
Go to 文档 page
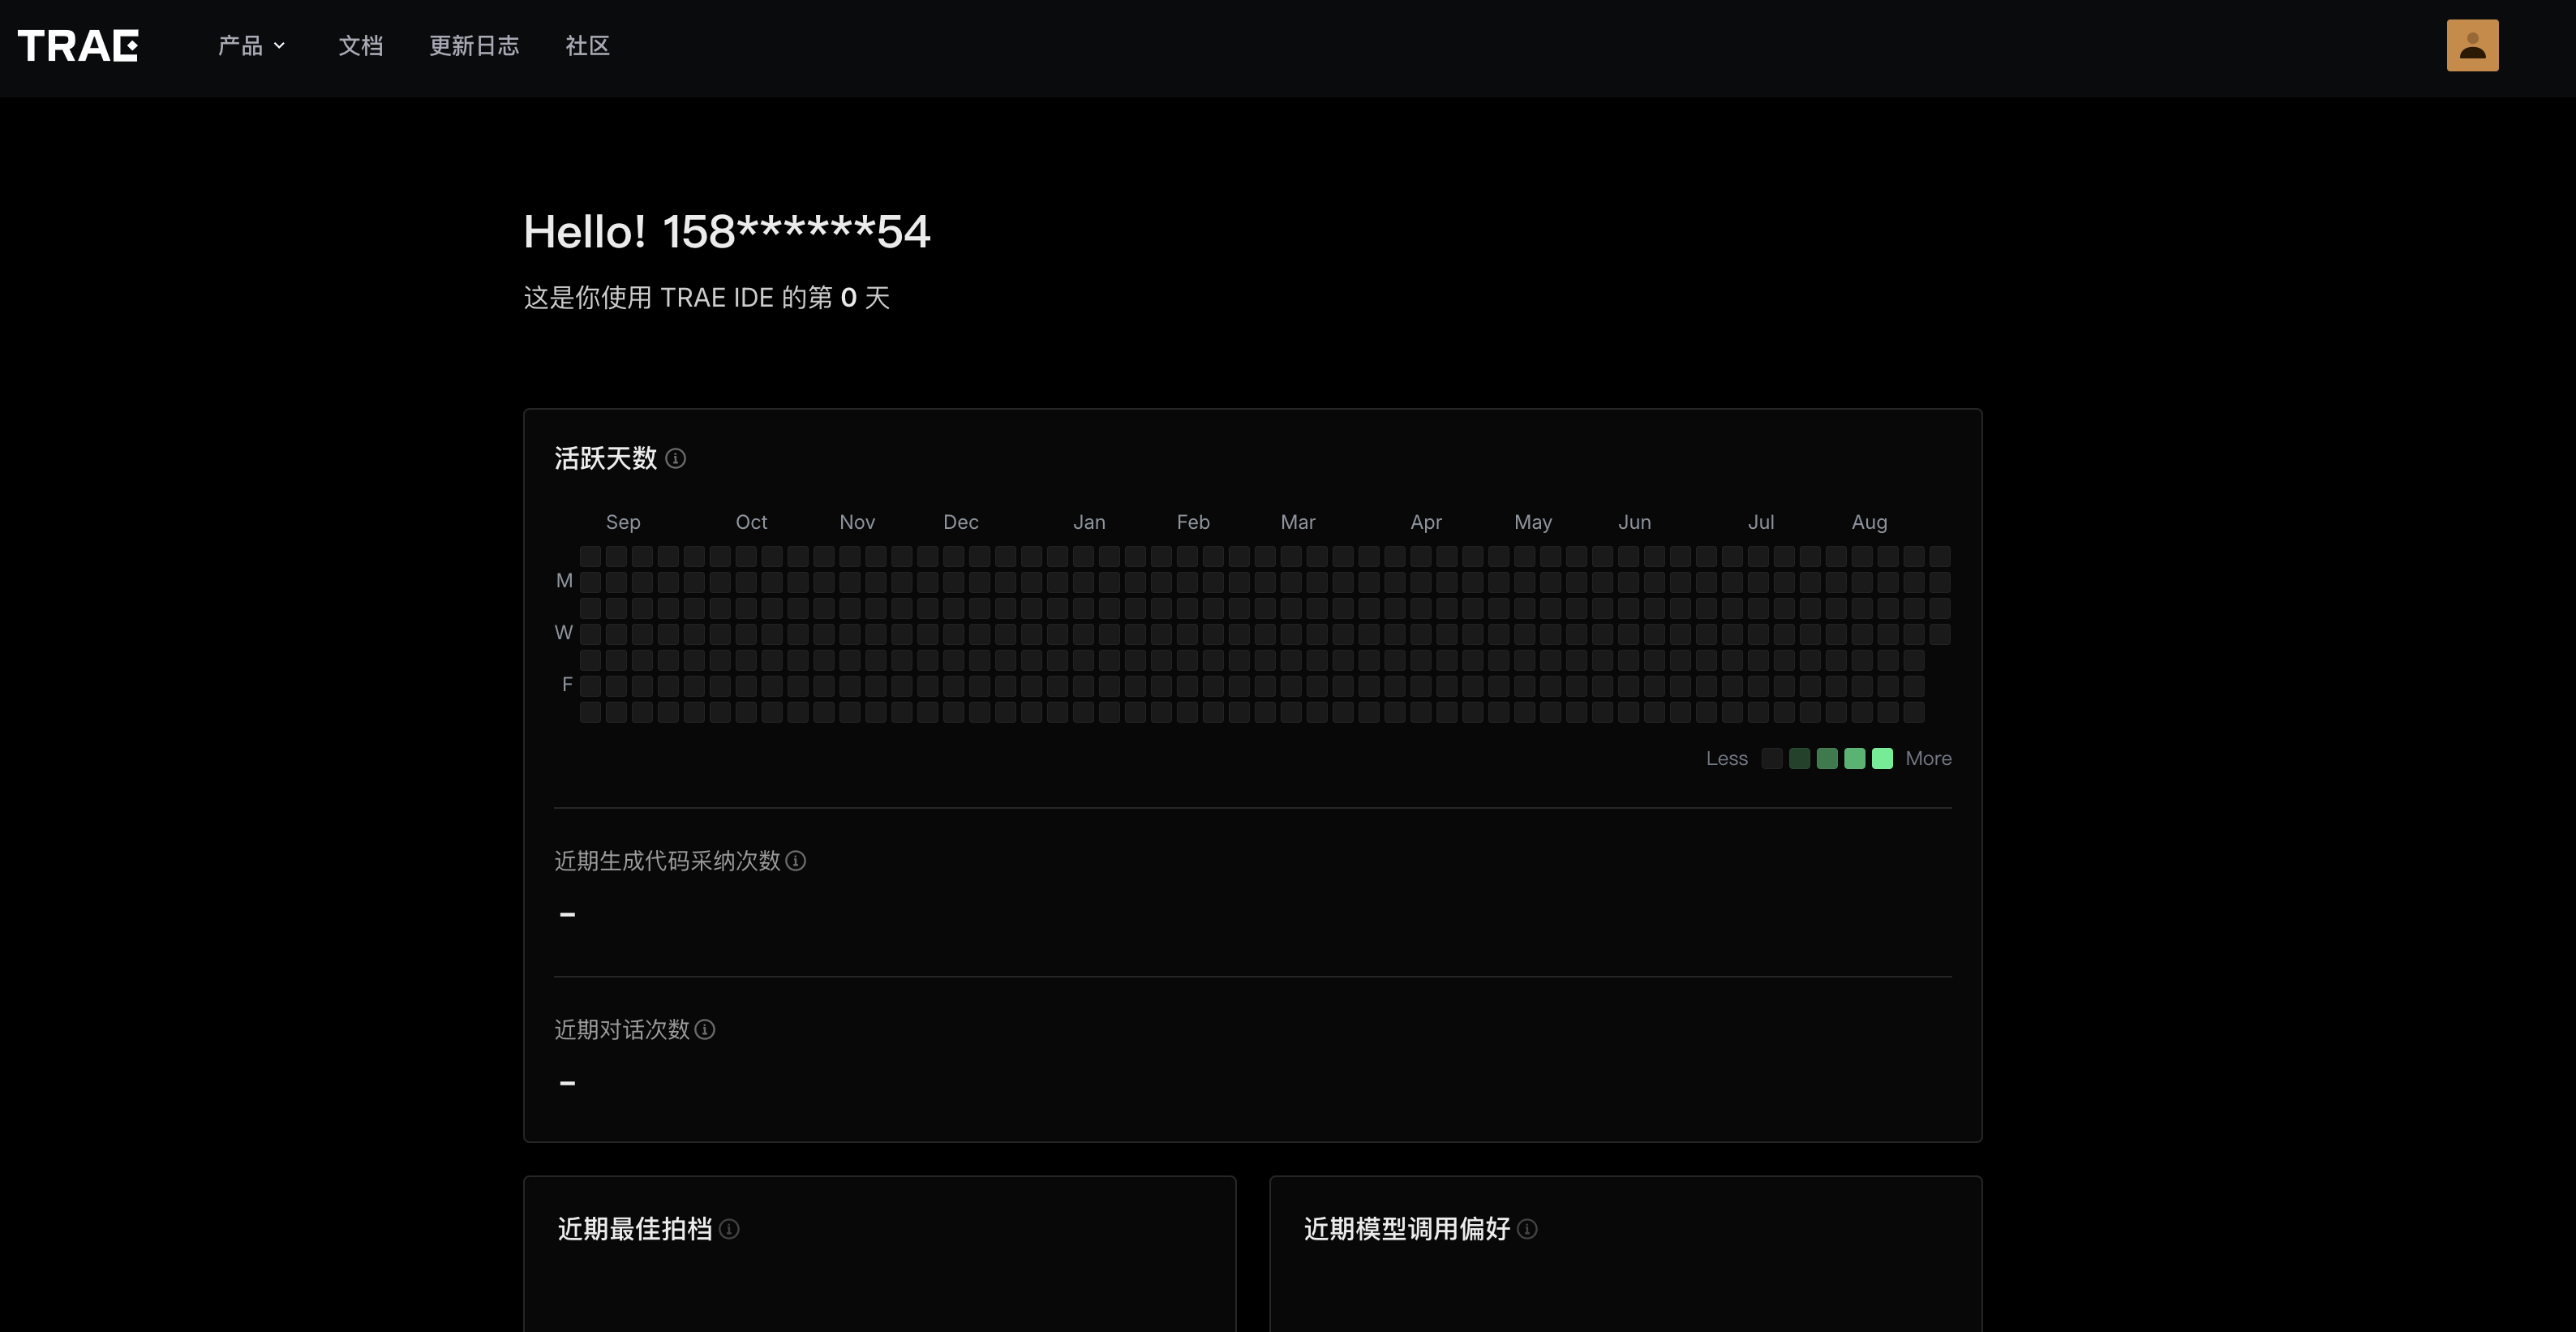361,46
